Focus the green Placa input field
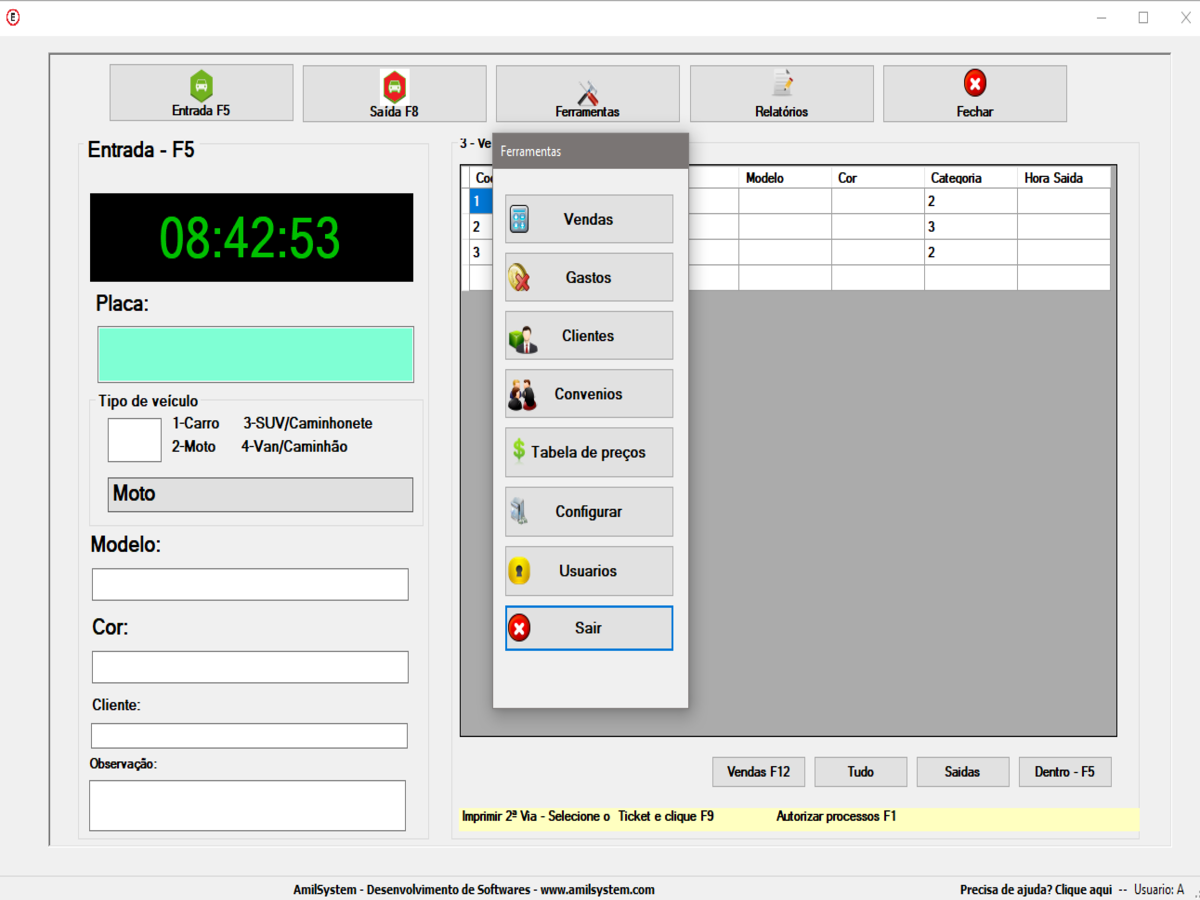Viewport: 1200px width, 900px height. tap(255, 354)
